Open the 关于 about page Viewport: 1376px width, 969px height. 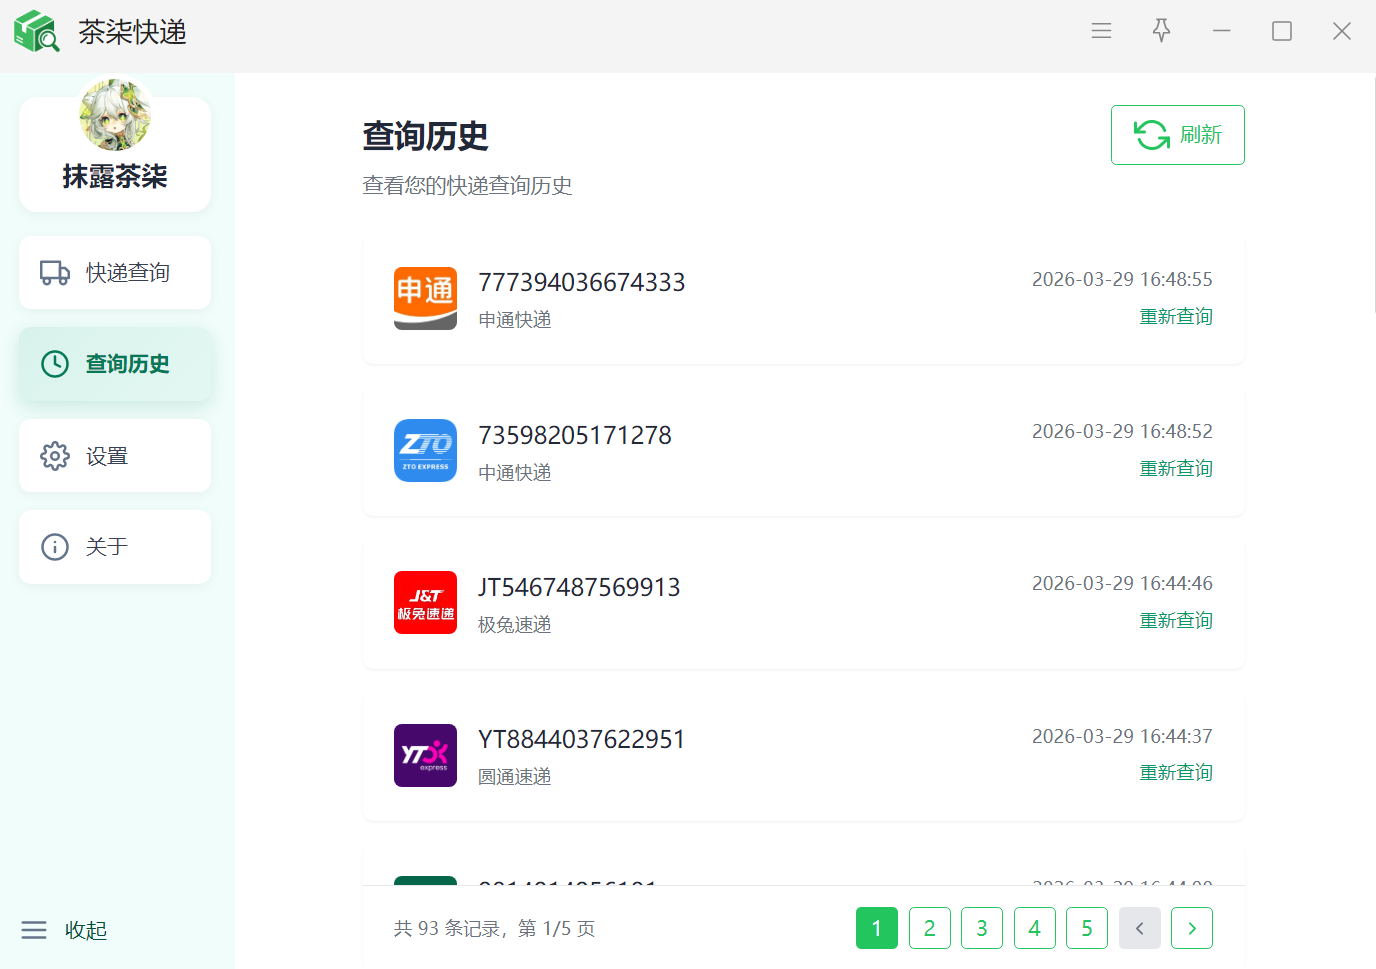click(115, 547)
